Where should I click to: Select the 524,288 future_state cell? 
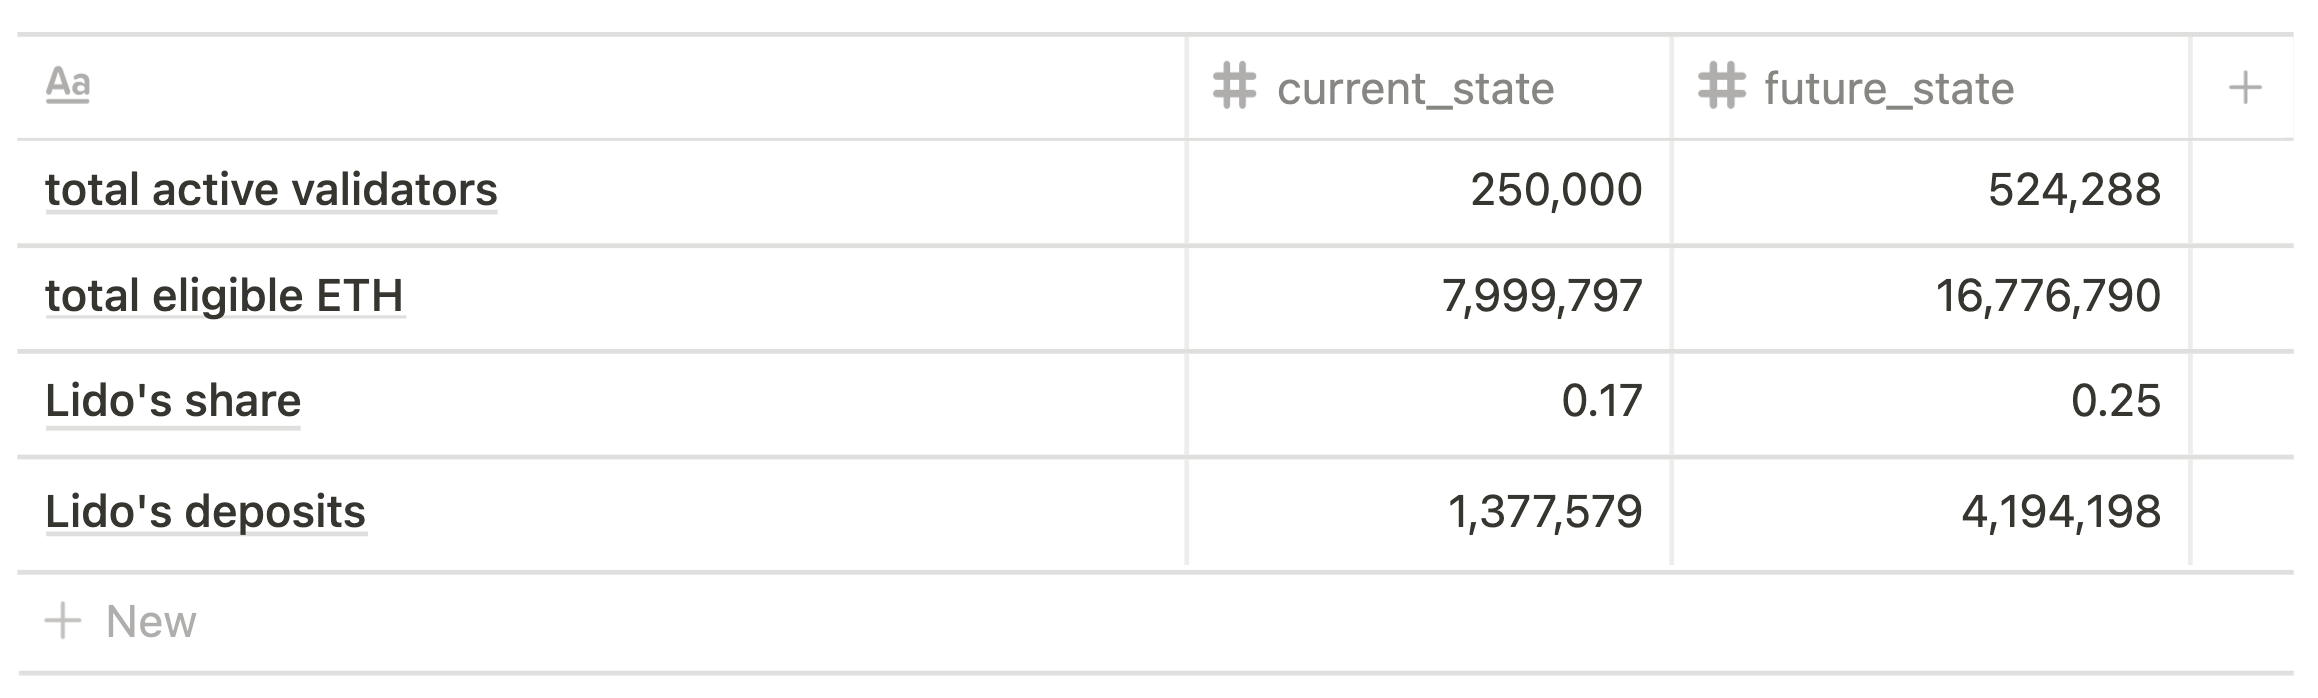click(1931, 192)
